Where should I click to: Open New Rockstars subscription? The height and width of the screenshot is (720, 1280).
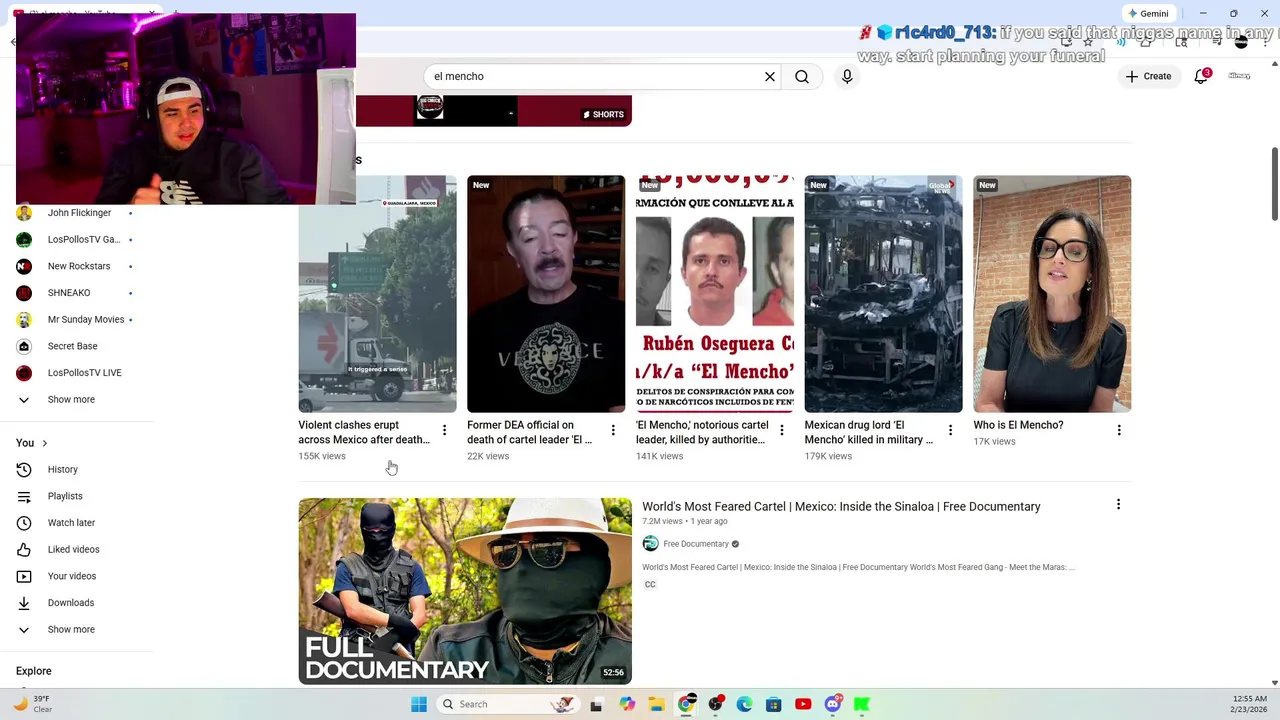click(x=77, y=266)
